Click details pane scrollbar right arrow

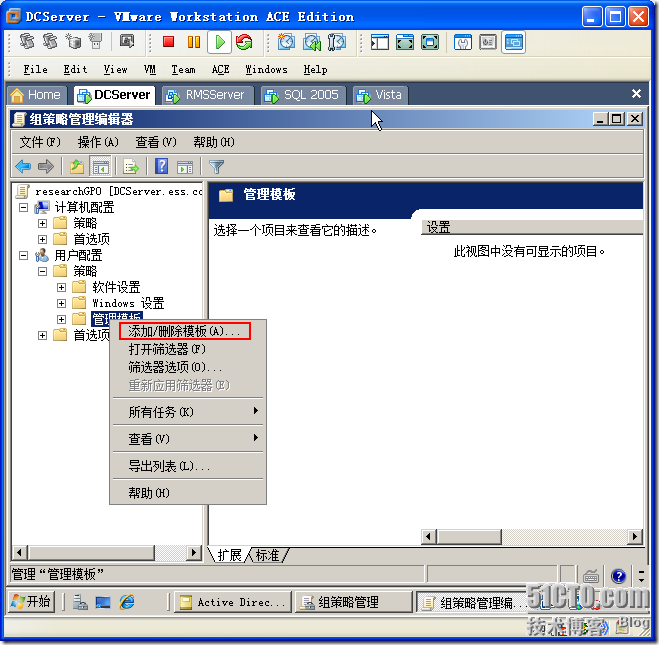[635, 537]
